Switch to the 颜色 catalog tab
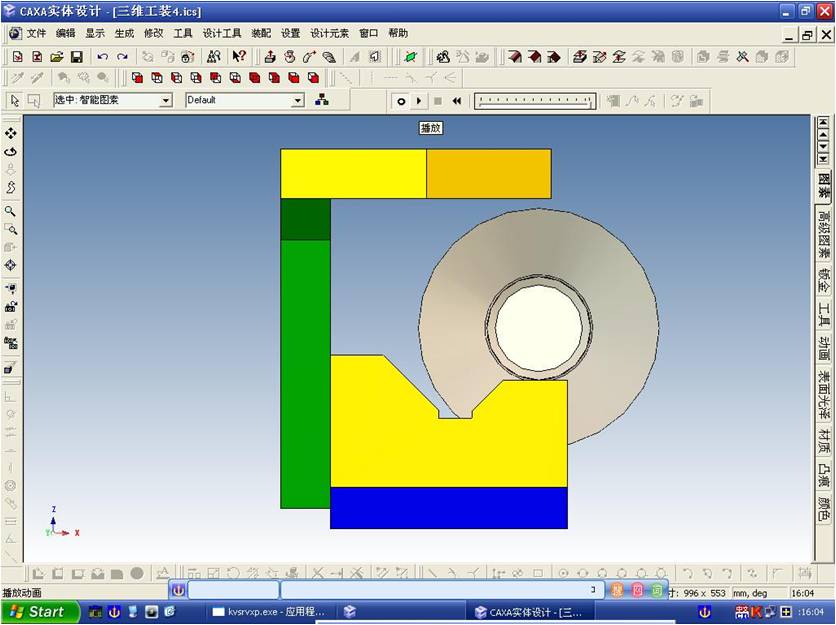 coord(824,509)
